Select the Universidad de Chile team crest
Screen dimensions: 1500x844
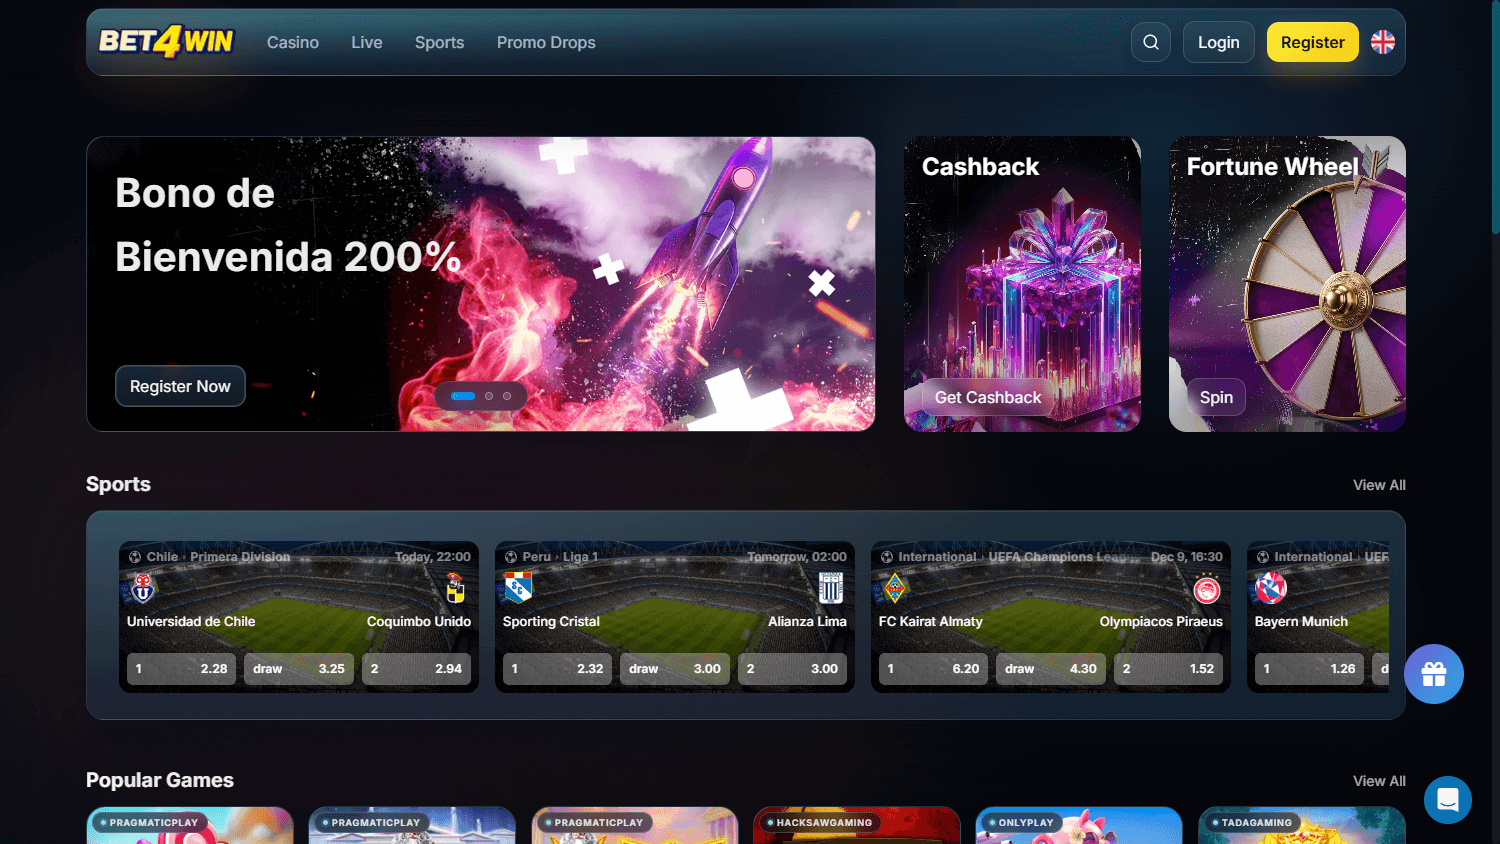pos(141,588)
